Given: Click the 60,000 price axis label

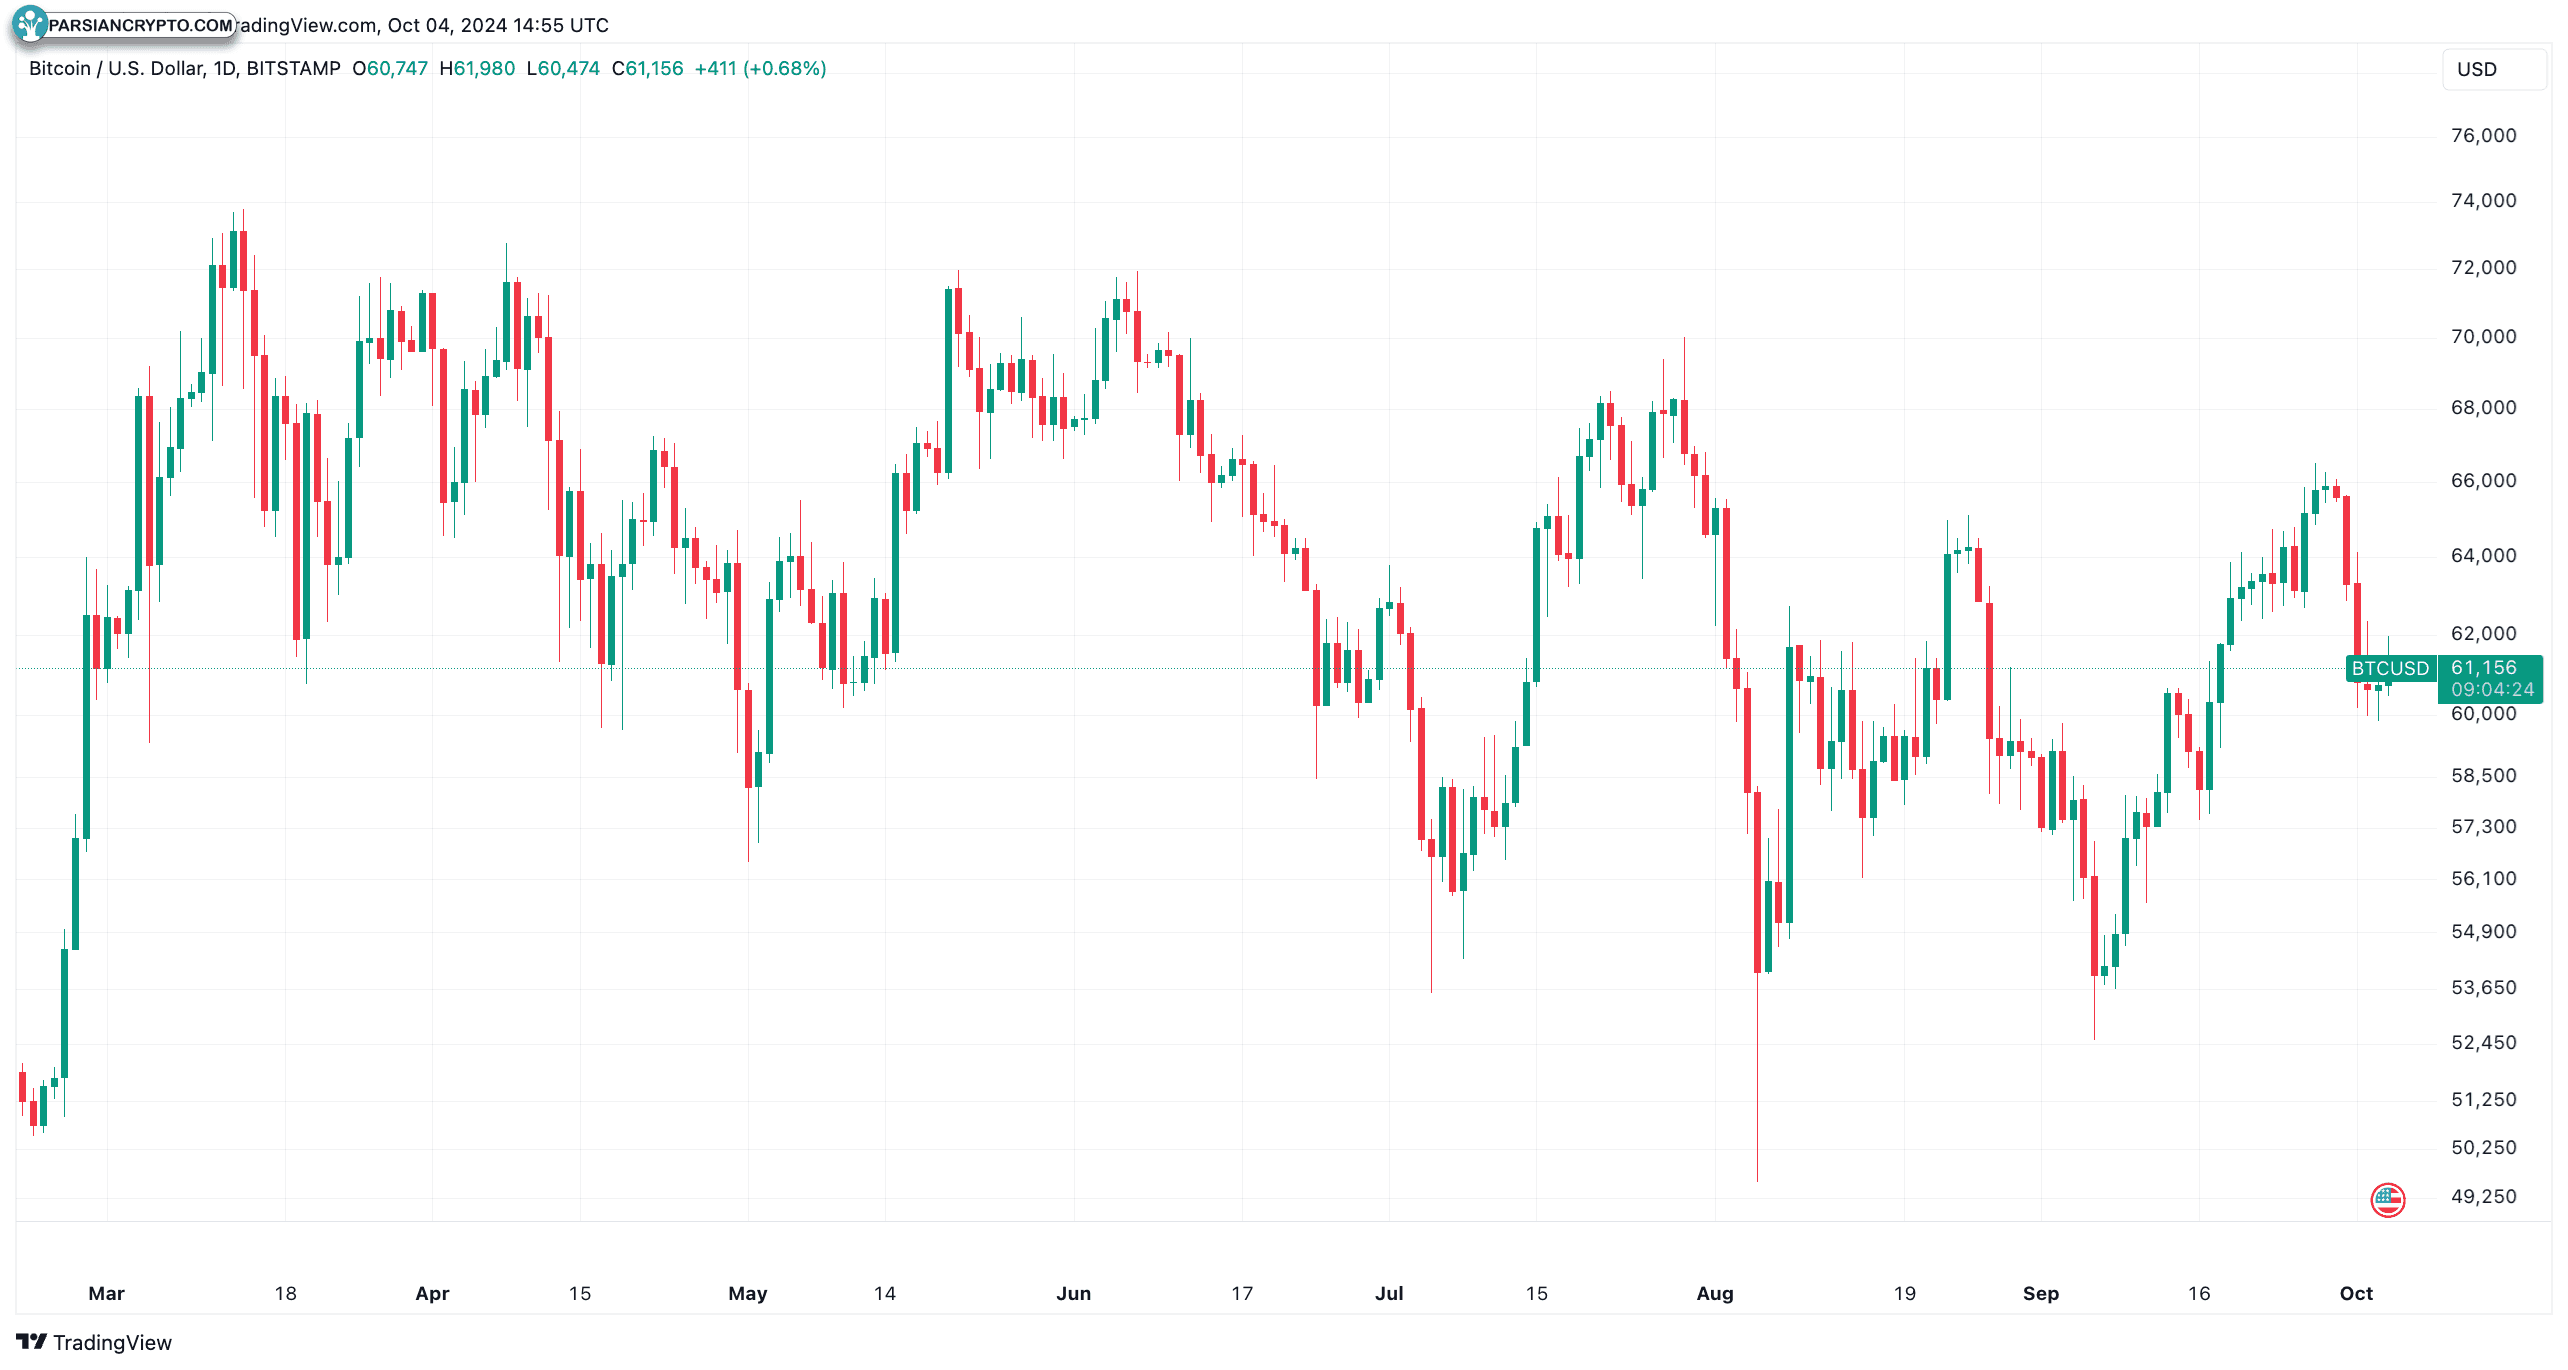Looking at the screenshot, I should click(2483, 713).
